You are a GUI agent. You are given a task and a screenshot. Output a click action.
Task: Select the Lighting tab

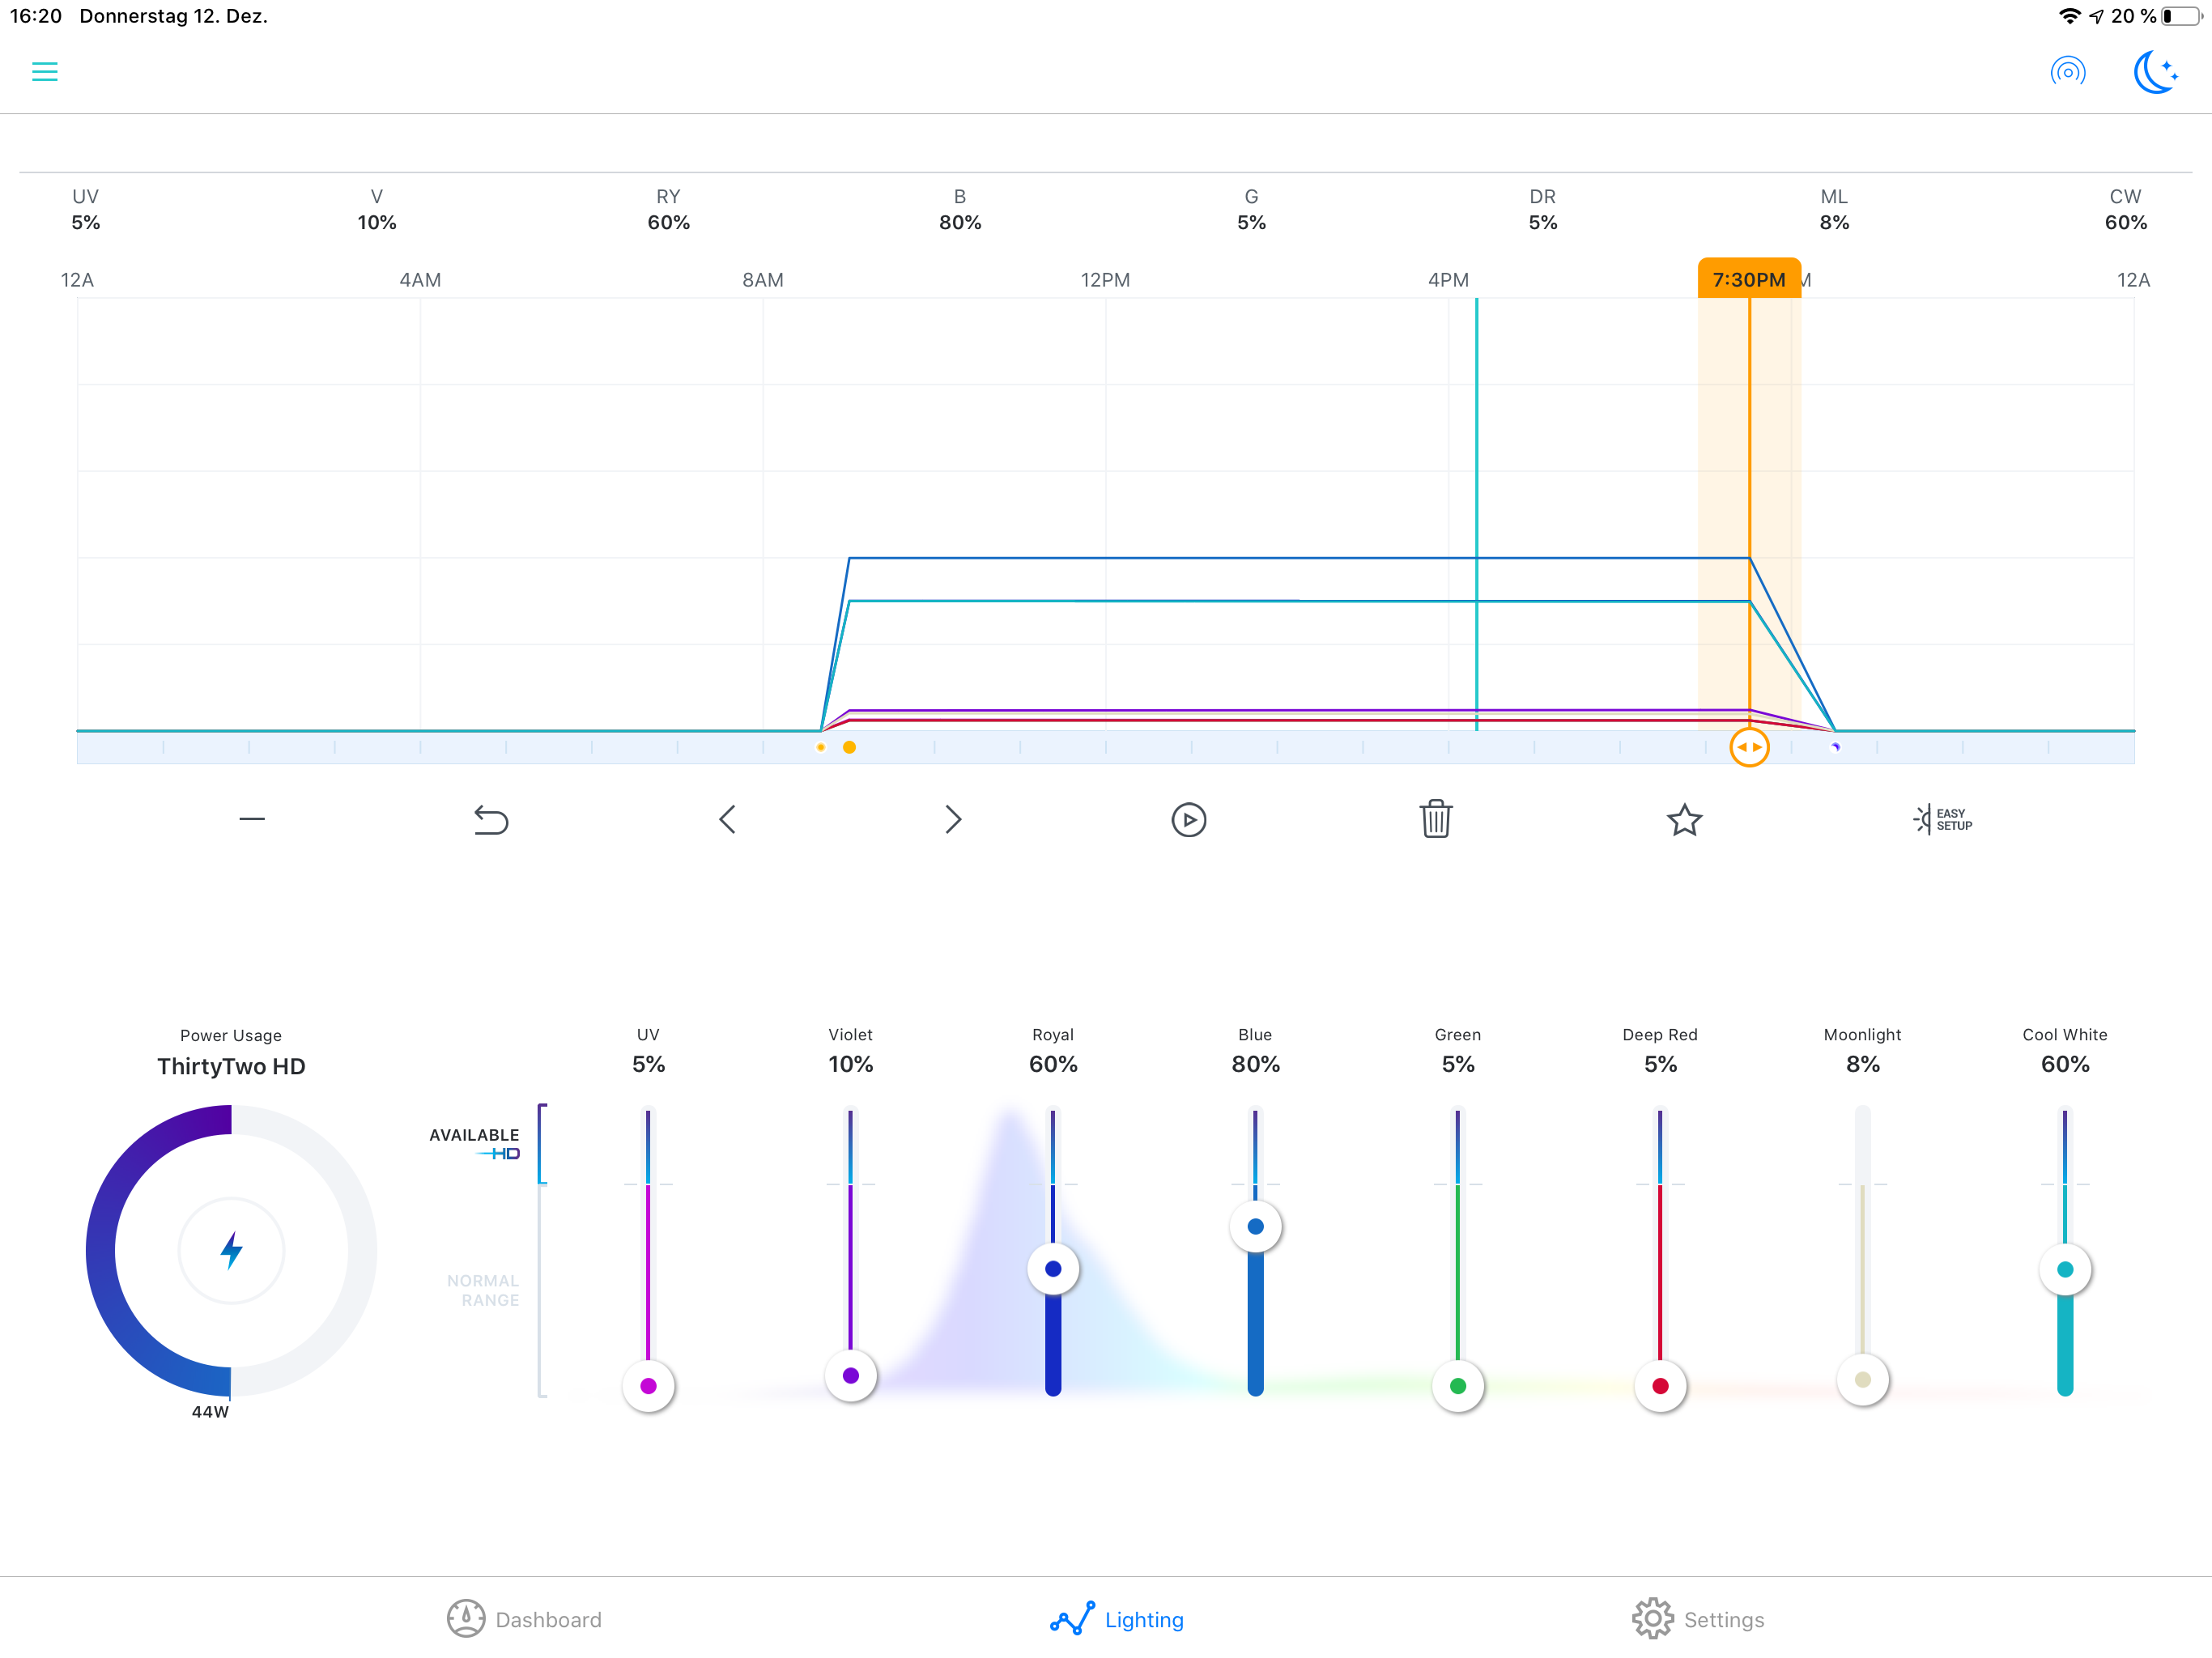(1117, 1619)
